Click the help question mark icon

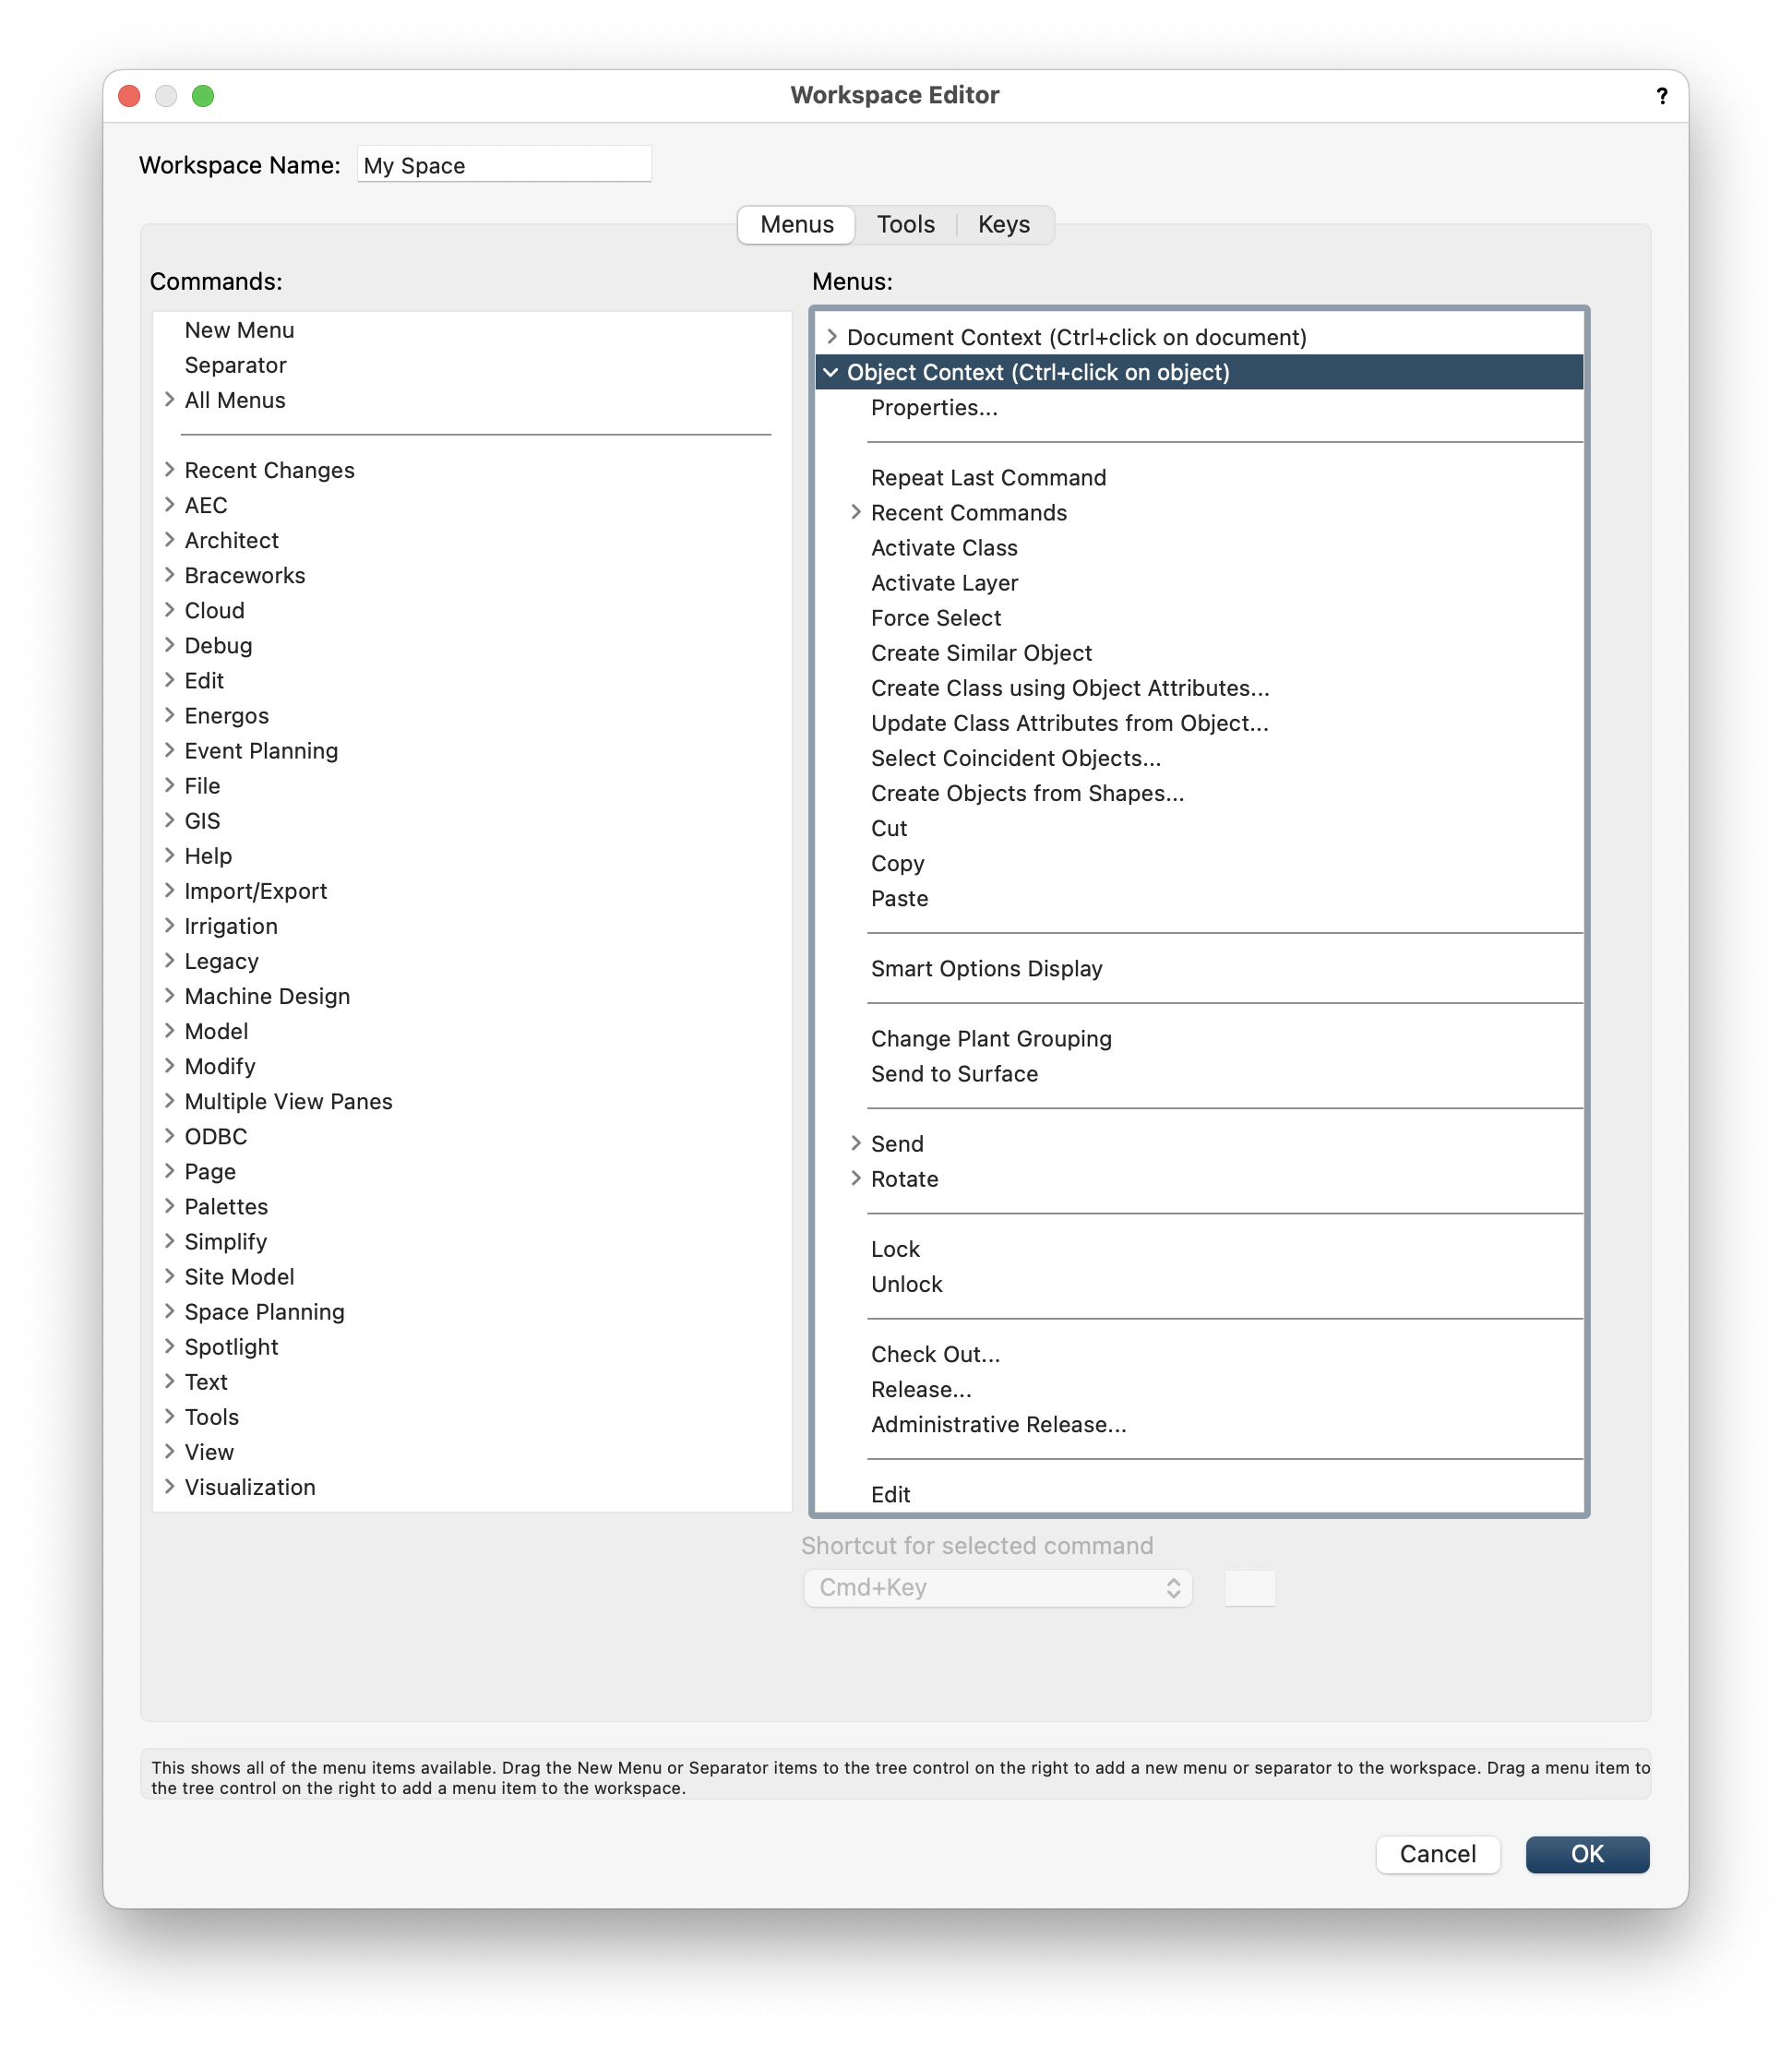click(x=1661, y=96)
